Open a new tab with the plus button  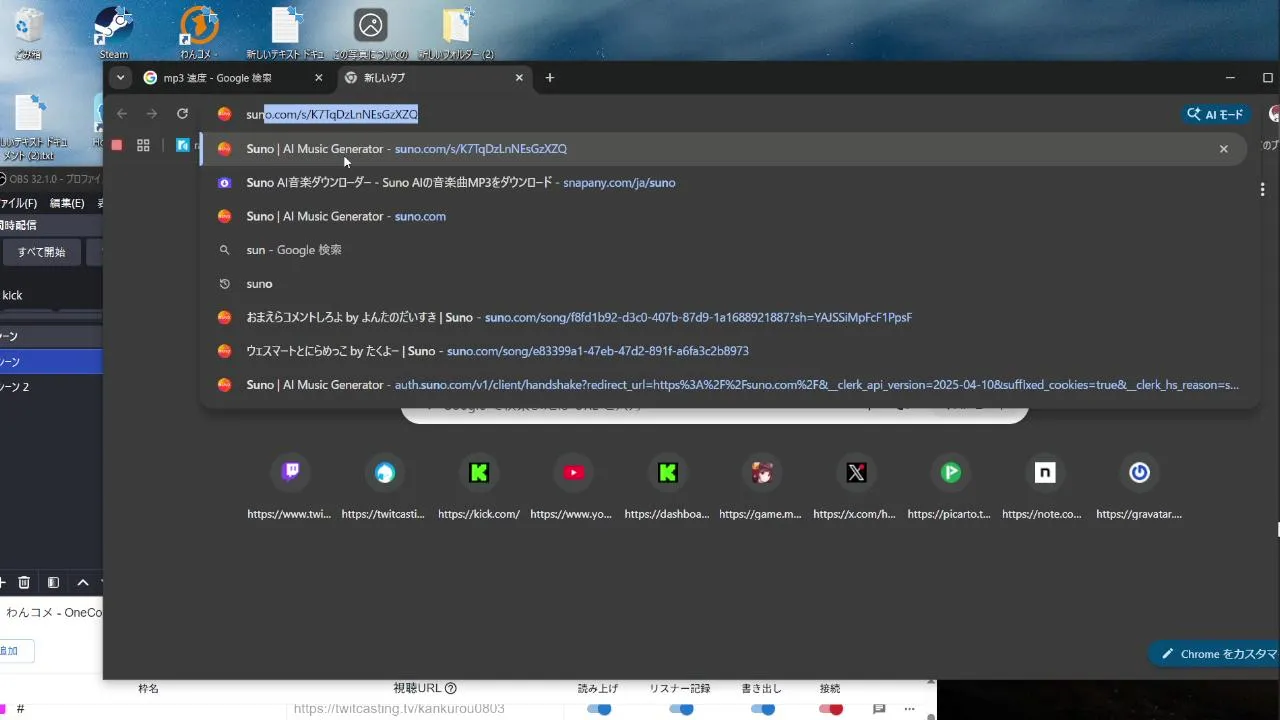coord(549,78)
